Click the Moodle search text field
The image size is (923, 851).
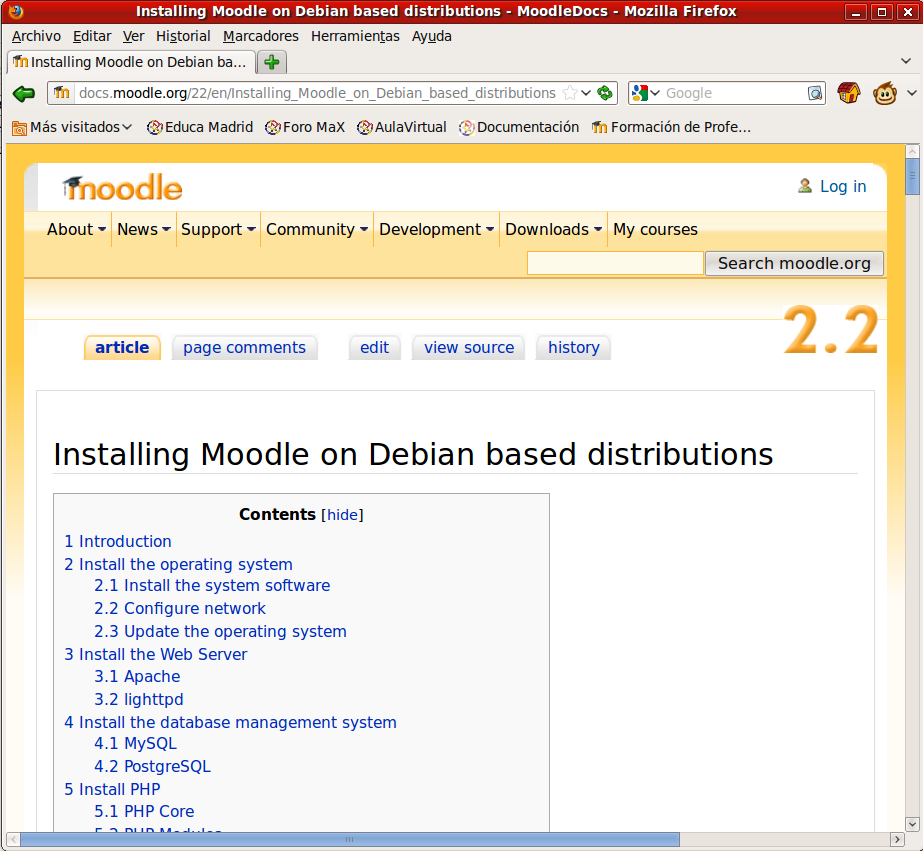click(615, 263)
